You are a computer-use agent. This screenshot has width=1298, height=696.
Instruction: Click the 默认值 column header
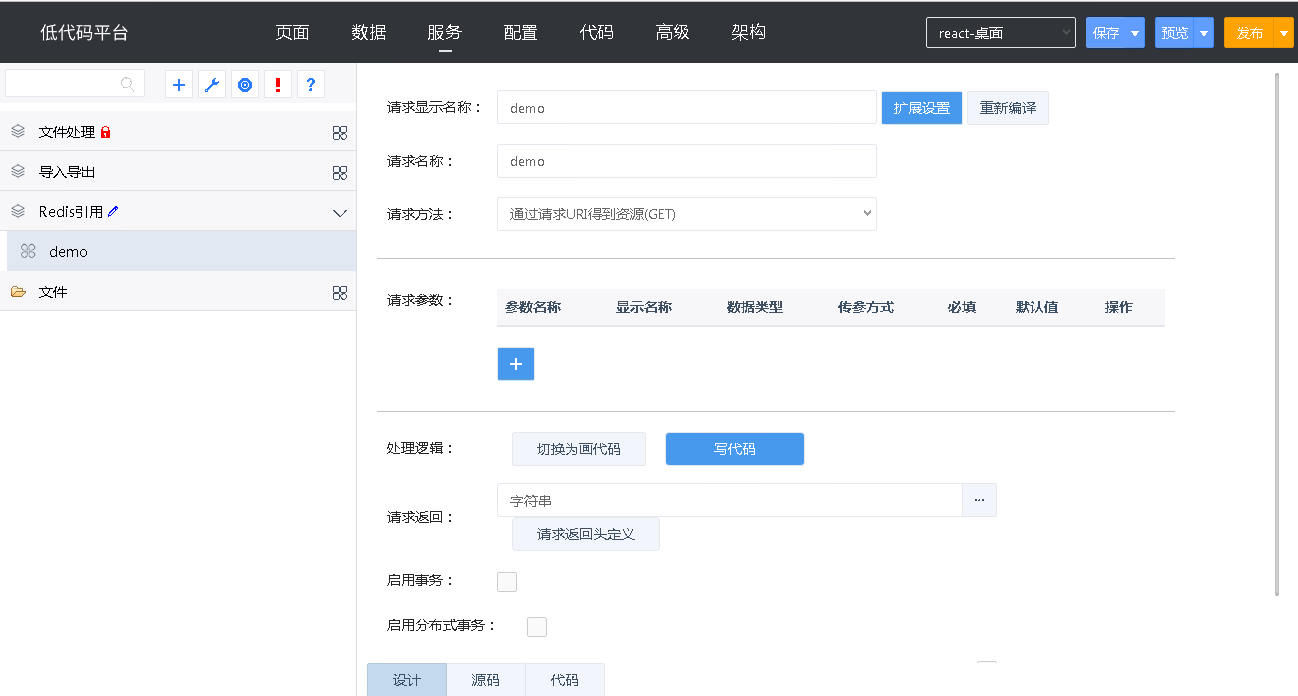(1037, 307)
